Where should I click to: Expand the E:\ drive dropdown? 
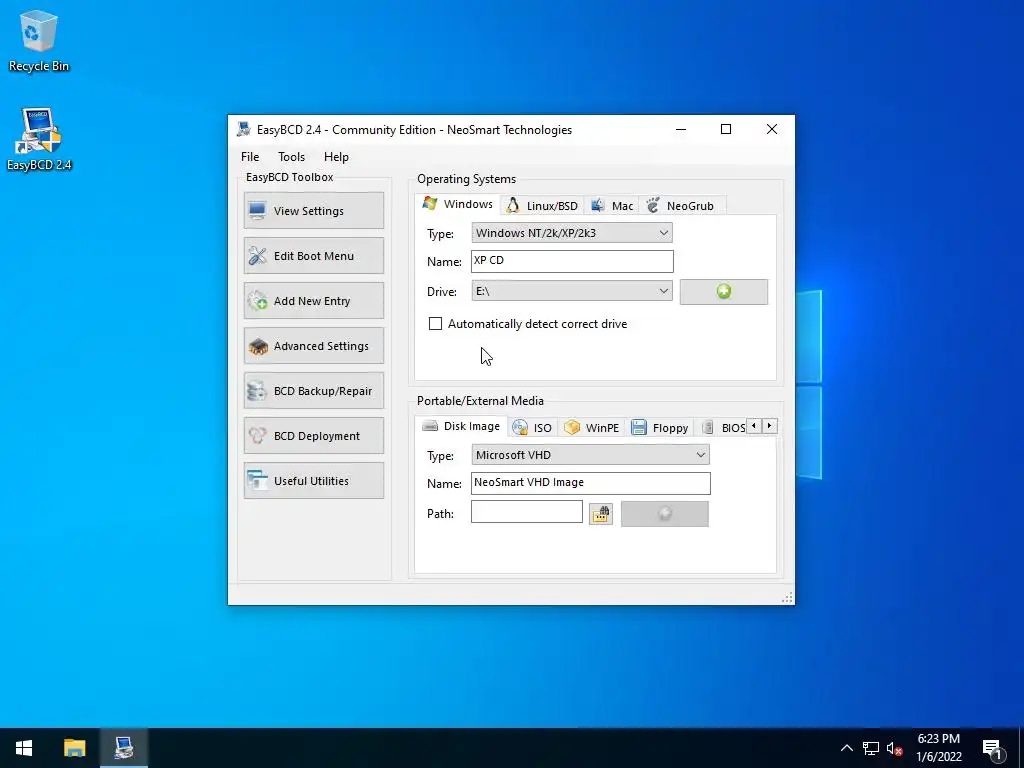coord(572,291)
